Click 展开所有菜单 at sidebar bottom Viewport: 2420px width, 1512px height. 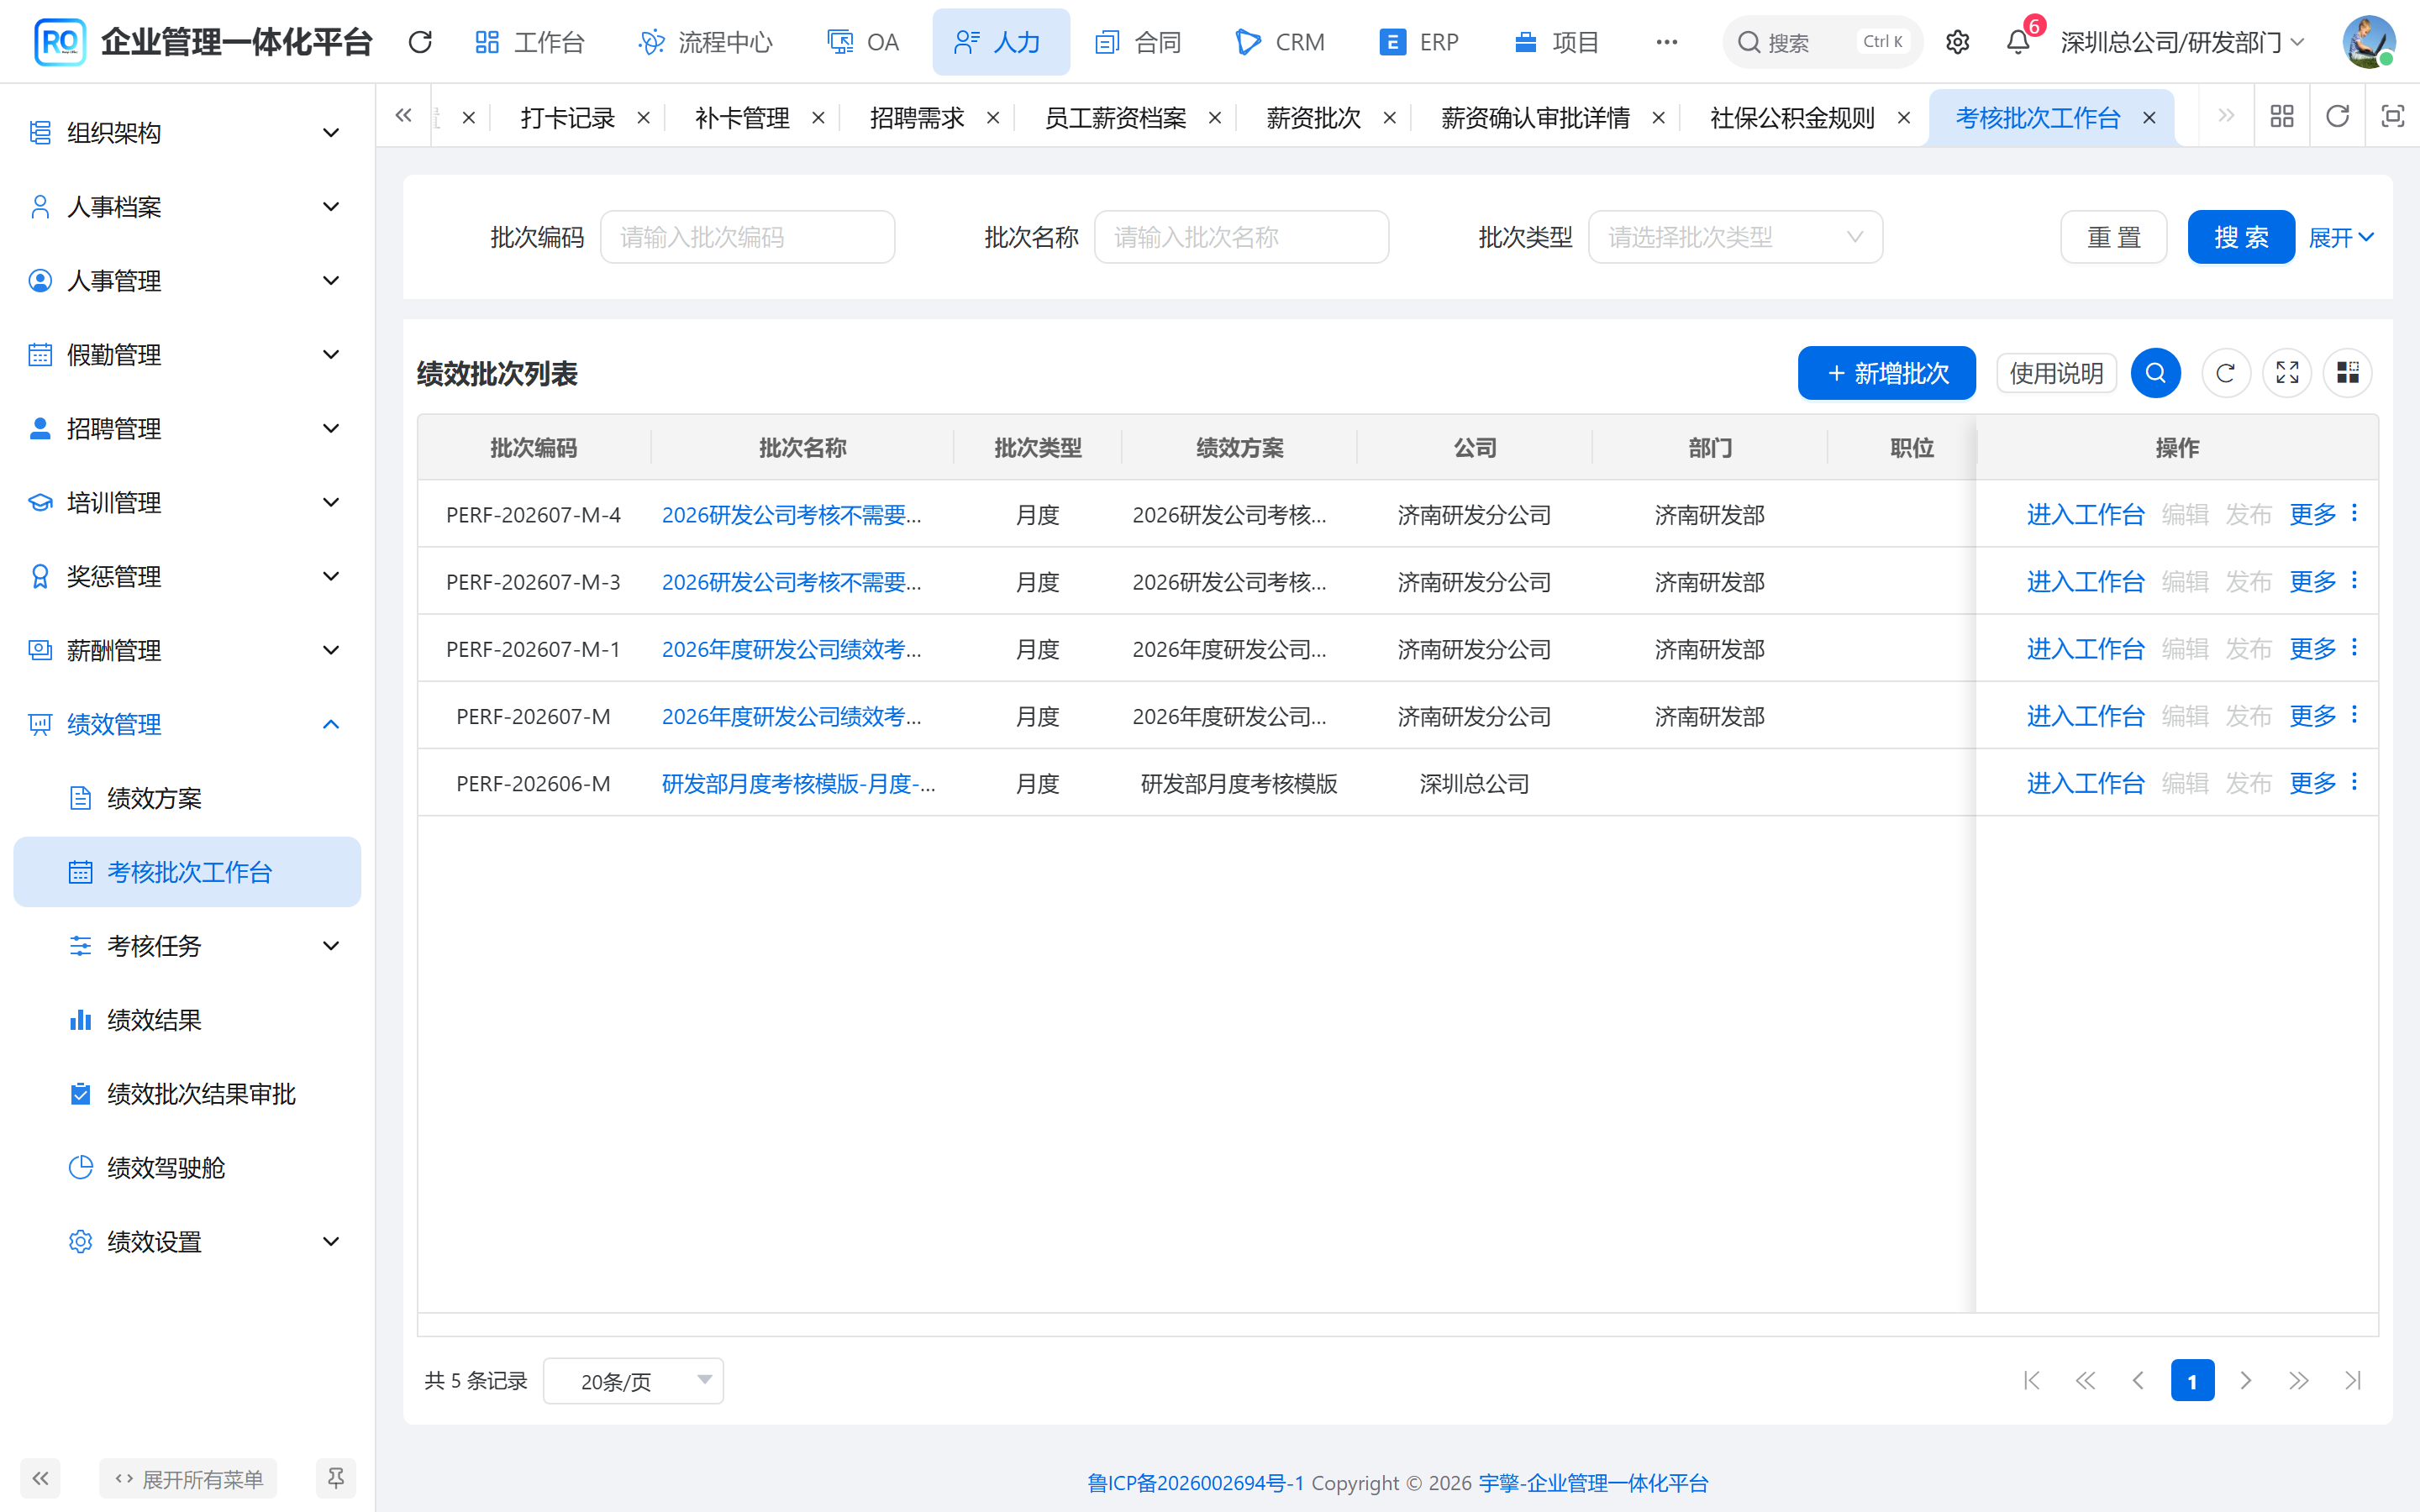188,1478
